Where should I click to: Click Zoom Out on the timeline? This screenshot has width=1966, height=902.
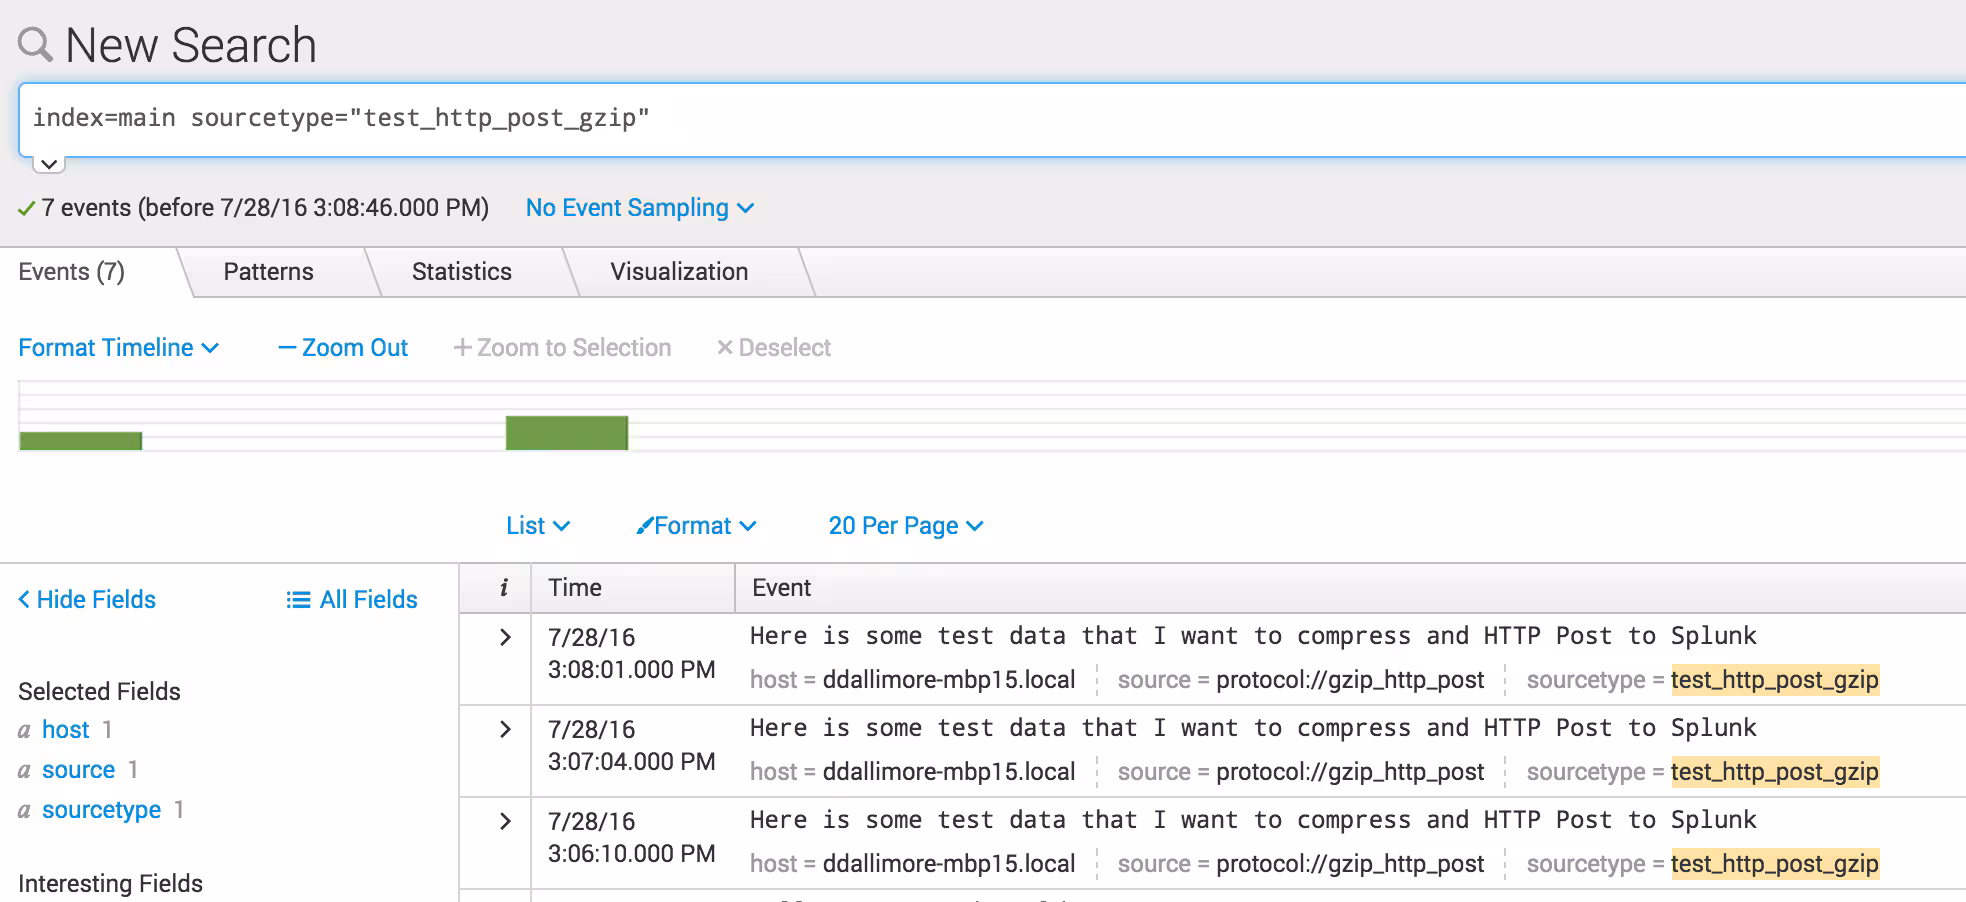pos(343,348)
